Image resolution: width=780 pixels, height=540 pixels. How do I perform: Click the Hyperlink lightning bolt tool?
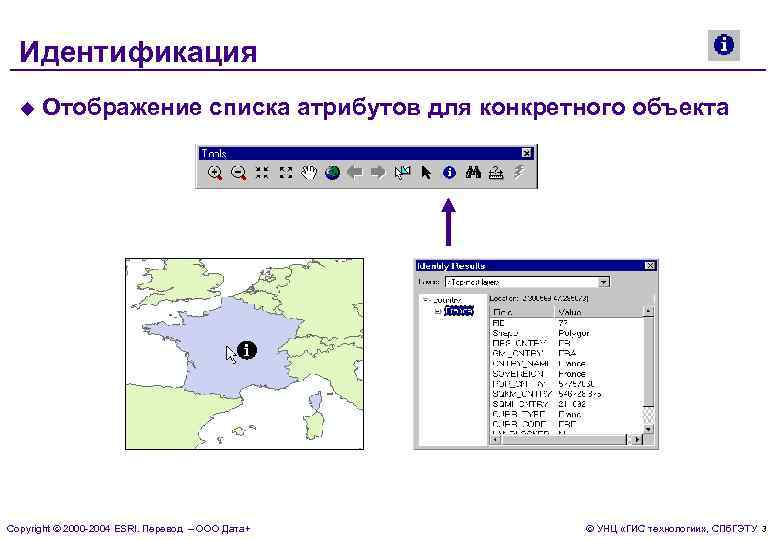coord(519,173)
